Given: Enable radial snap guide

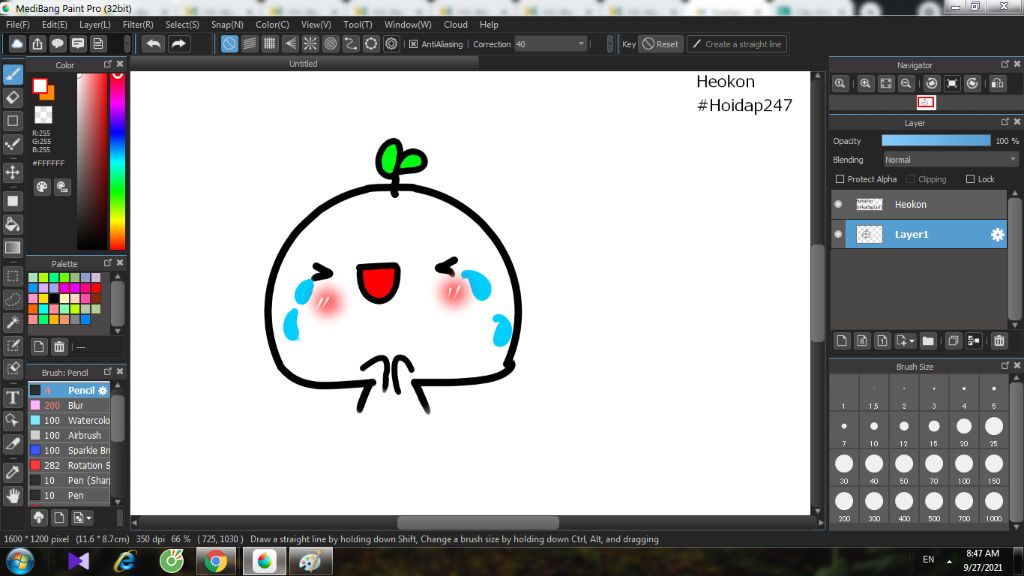Looking at the screenshot, I should [x=310, y=44].
